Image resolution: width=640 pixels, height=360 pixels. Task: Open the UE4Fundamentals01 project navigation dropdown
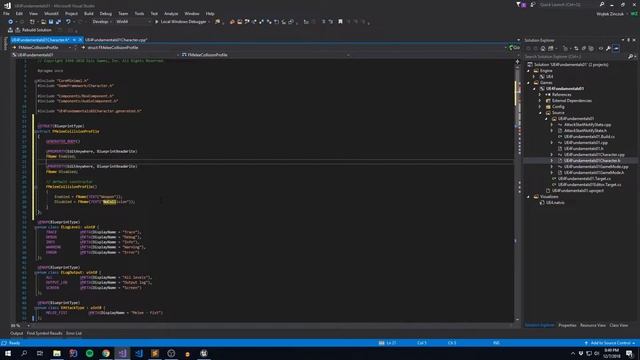[96, 55]
